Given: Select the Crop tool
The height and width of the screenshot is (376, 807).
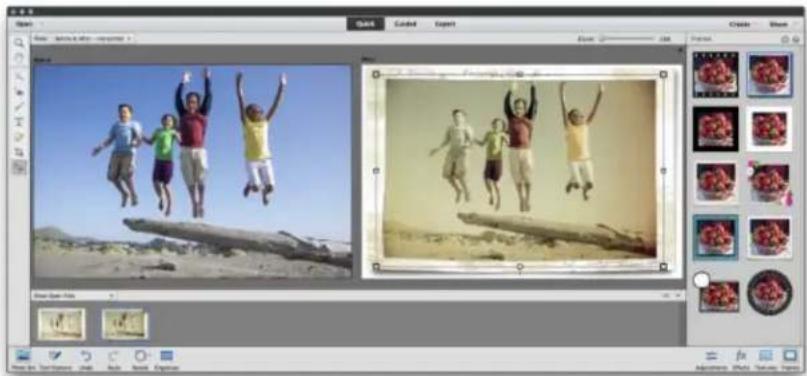Looking at the screenshot, I should pos(19,152).
